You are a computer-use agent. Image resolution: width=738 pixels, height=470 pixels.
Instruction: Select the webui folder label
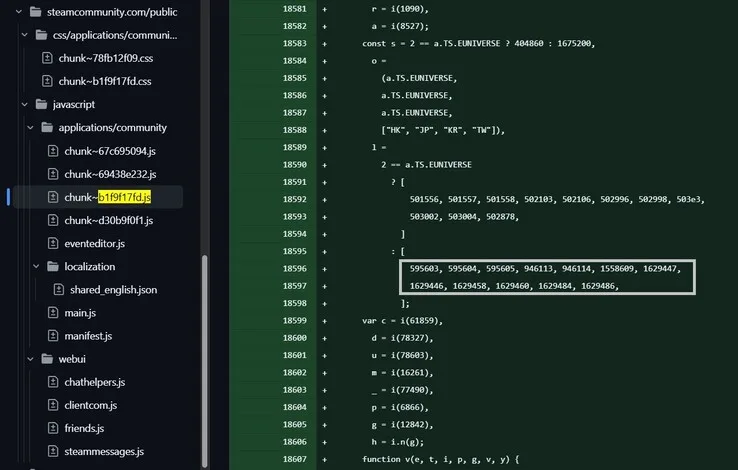[72, 359]
